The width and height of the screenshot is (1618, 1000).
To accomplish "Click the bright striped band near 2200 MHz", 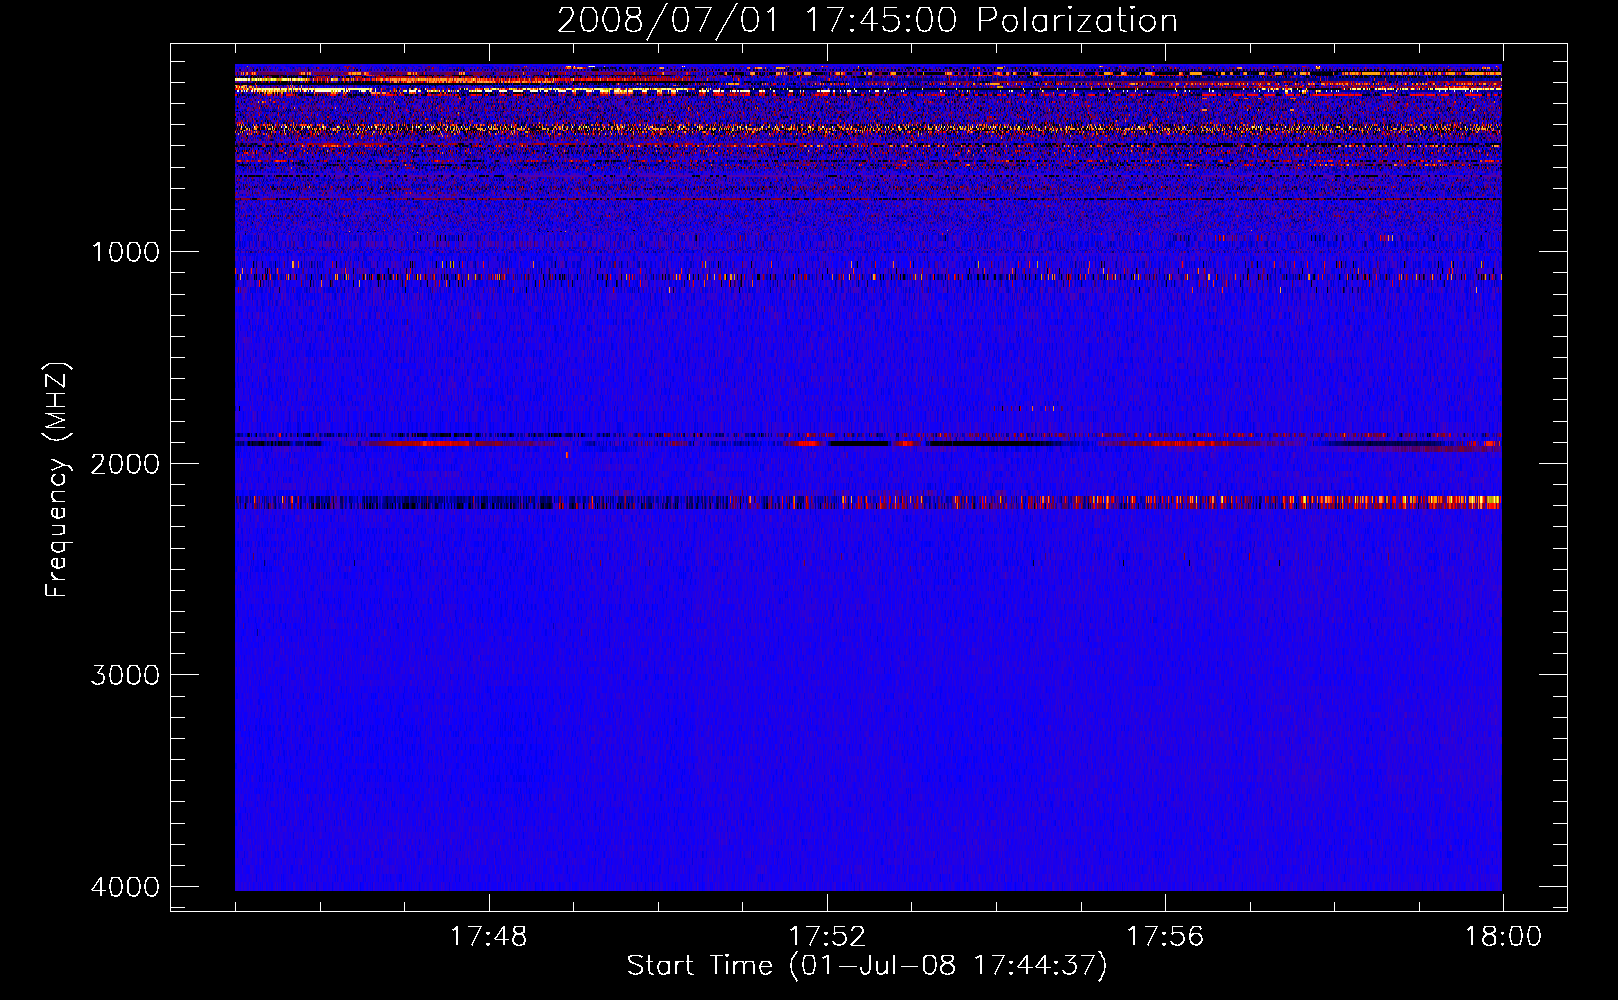I will pyautogui.click(x=868, y=502).
